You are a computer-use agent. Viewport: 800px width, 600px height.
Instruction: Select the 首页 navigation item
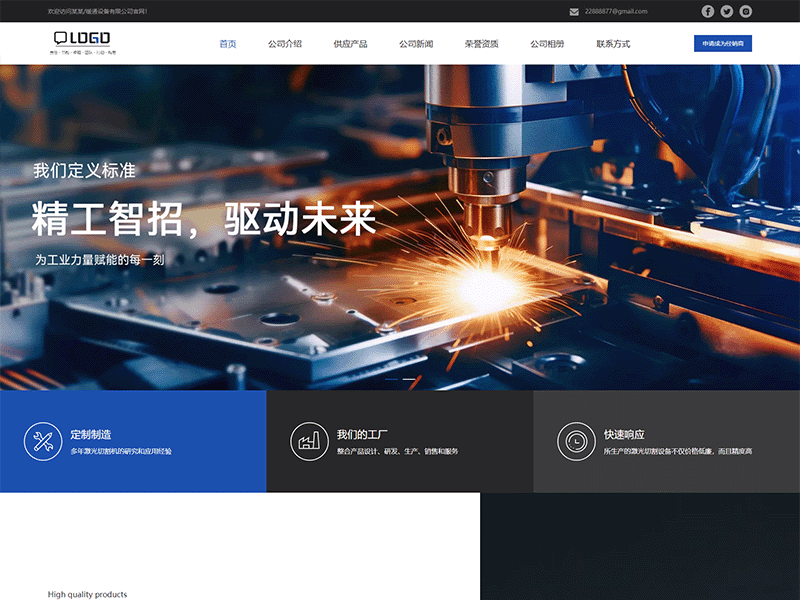[x=227, y=43]
